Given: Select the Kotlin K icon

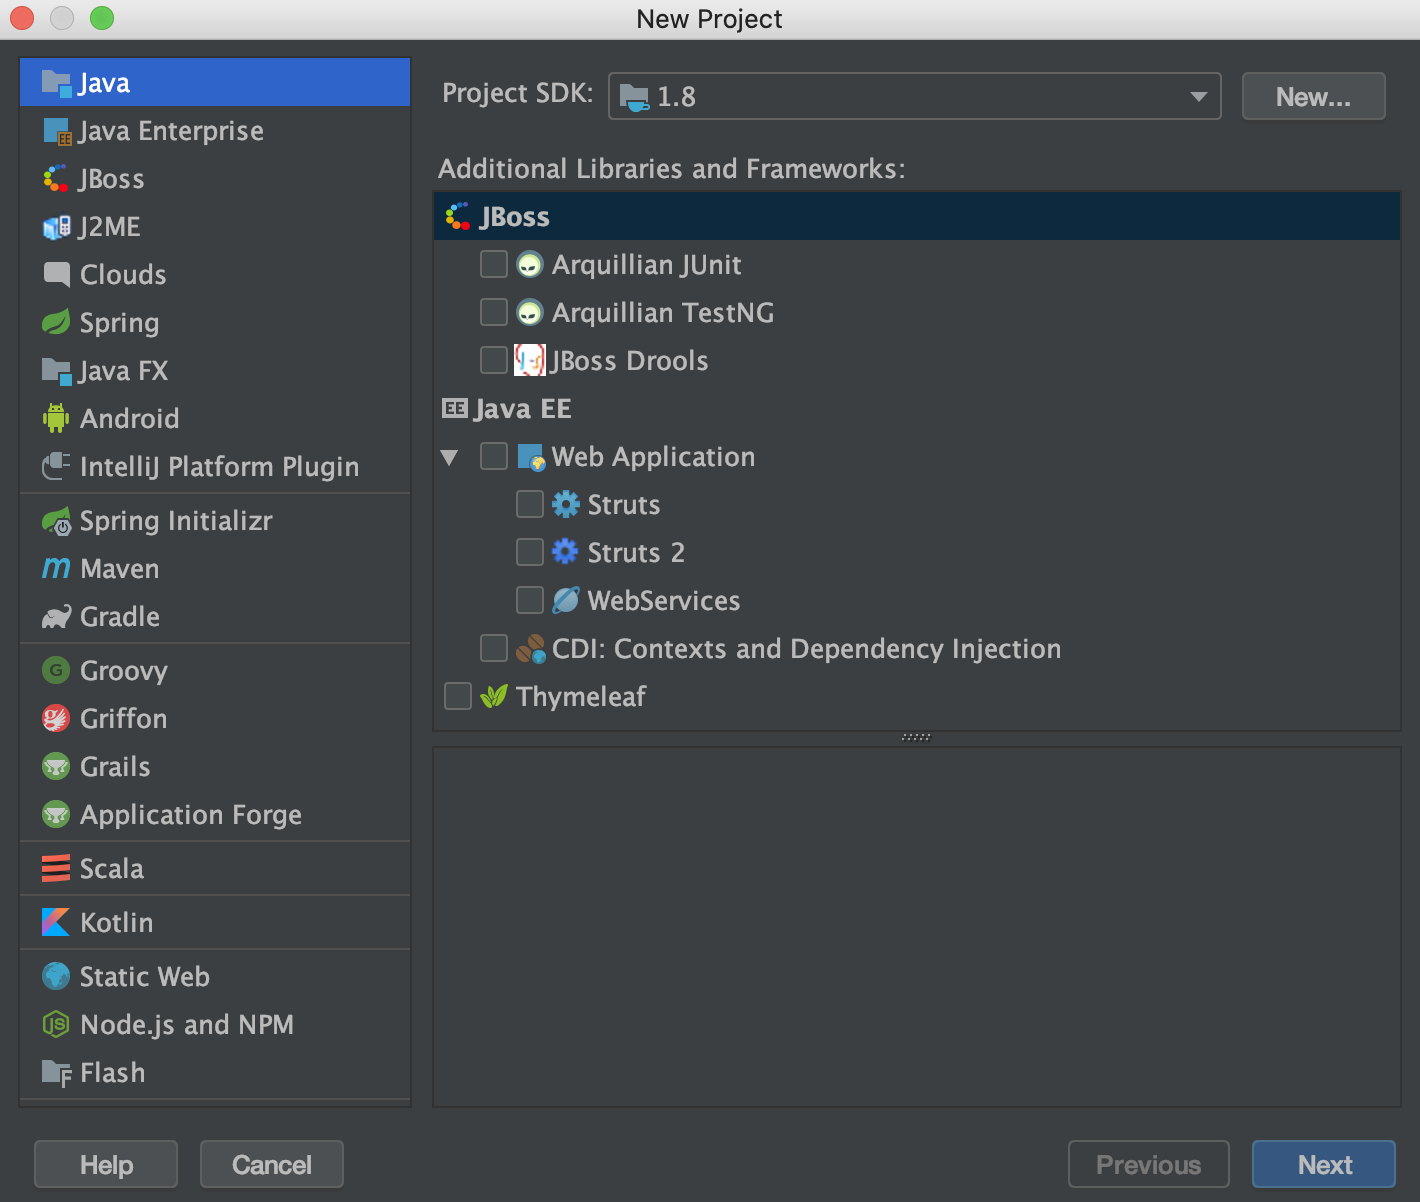Looking at the screenshot, I should tap(56, 922).
